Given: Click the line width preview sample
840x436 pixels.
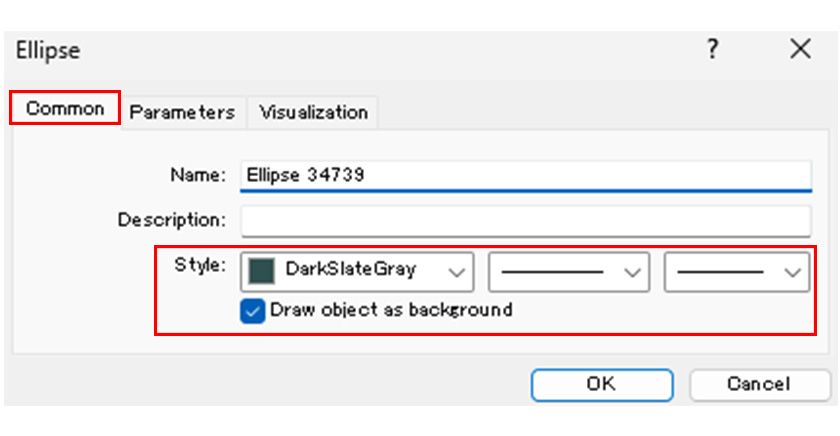Looking at the screenshot, I should point(721,271).
